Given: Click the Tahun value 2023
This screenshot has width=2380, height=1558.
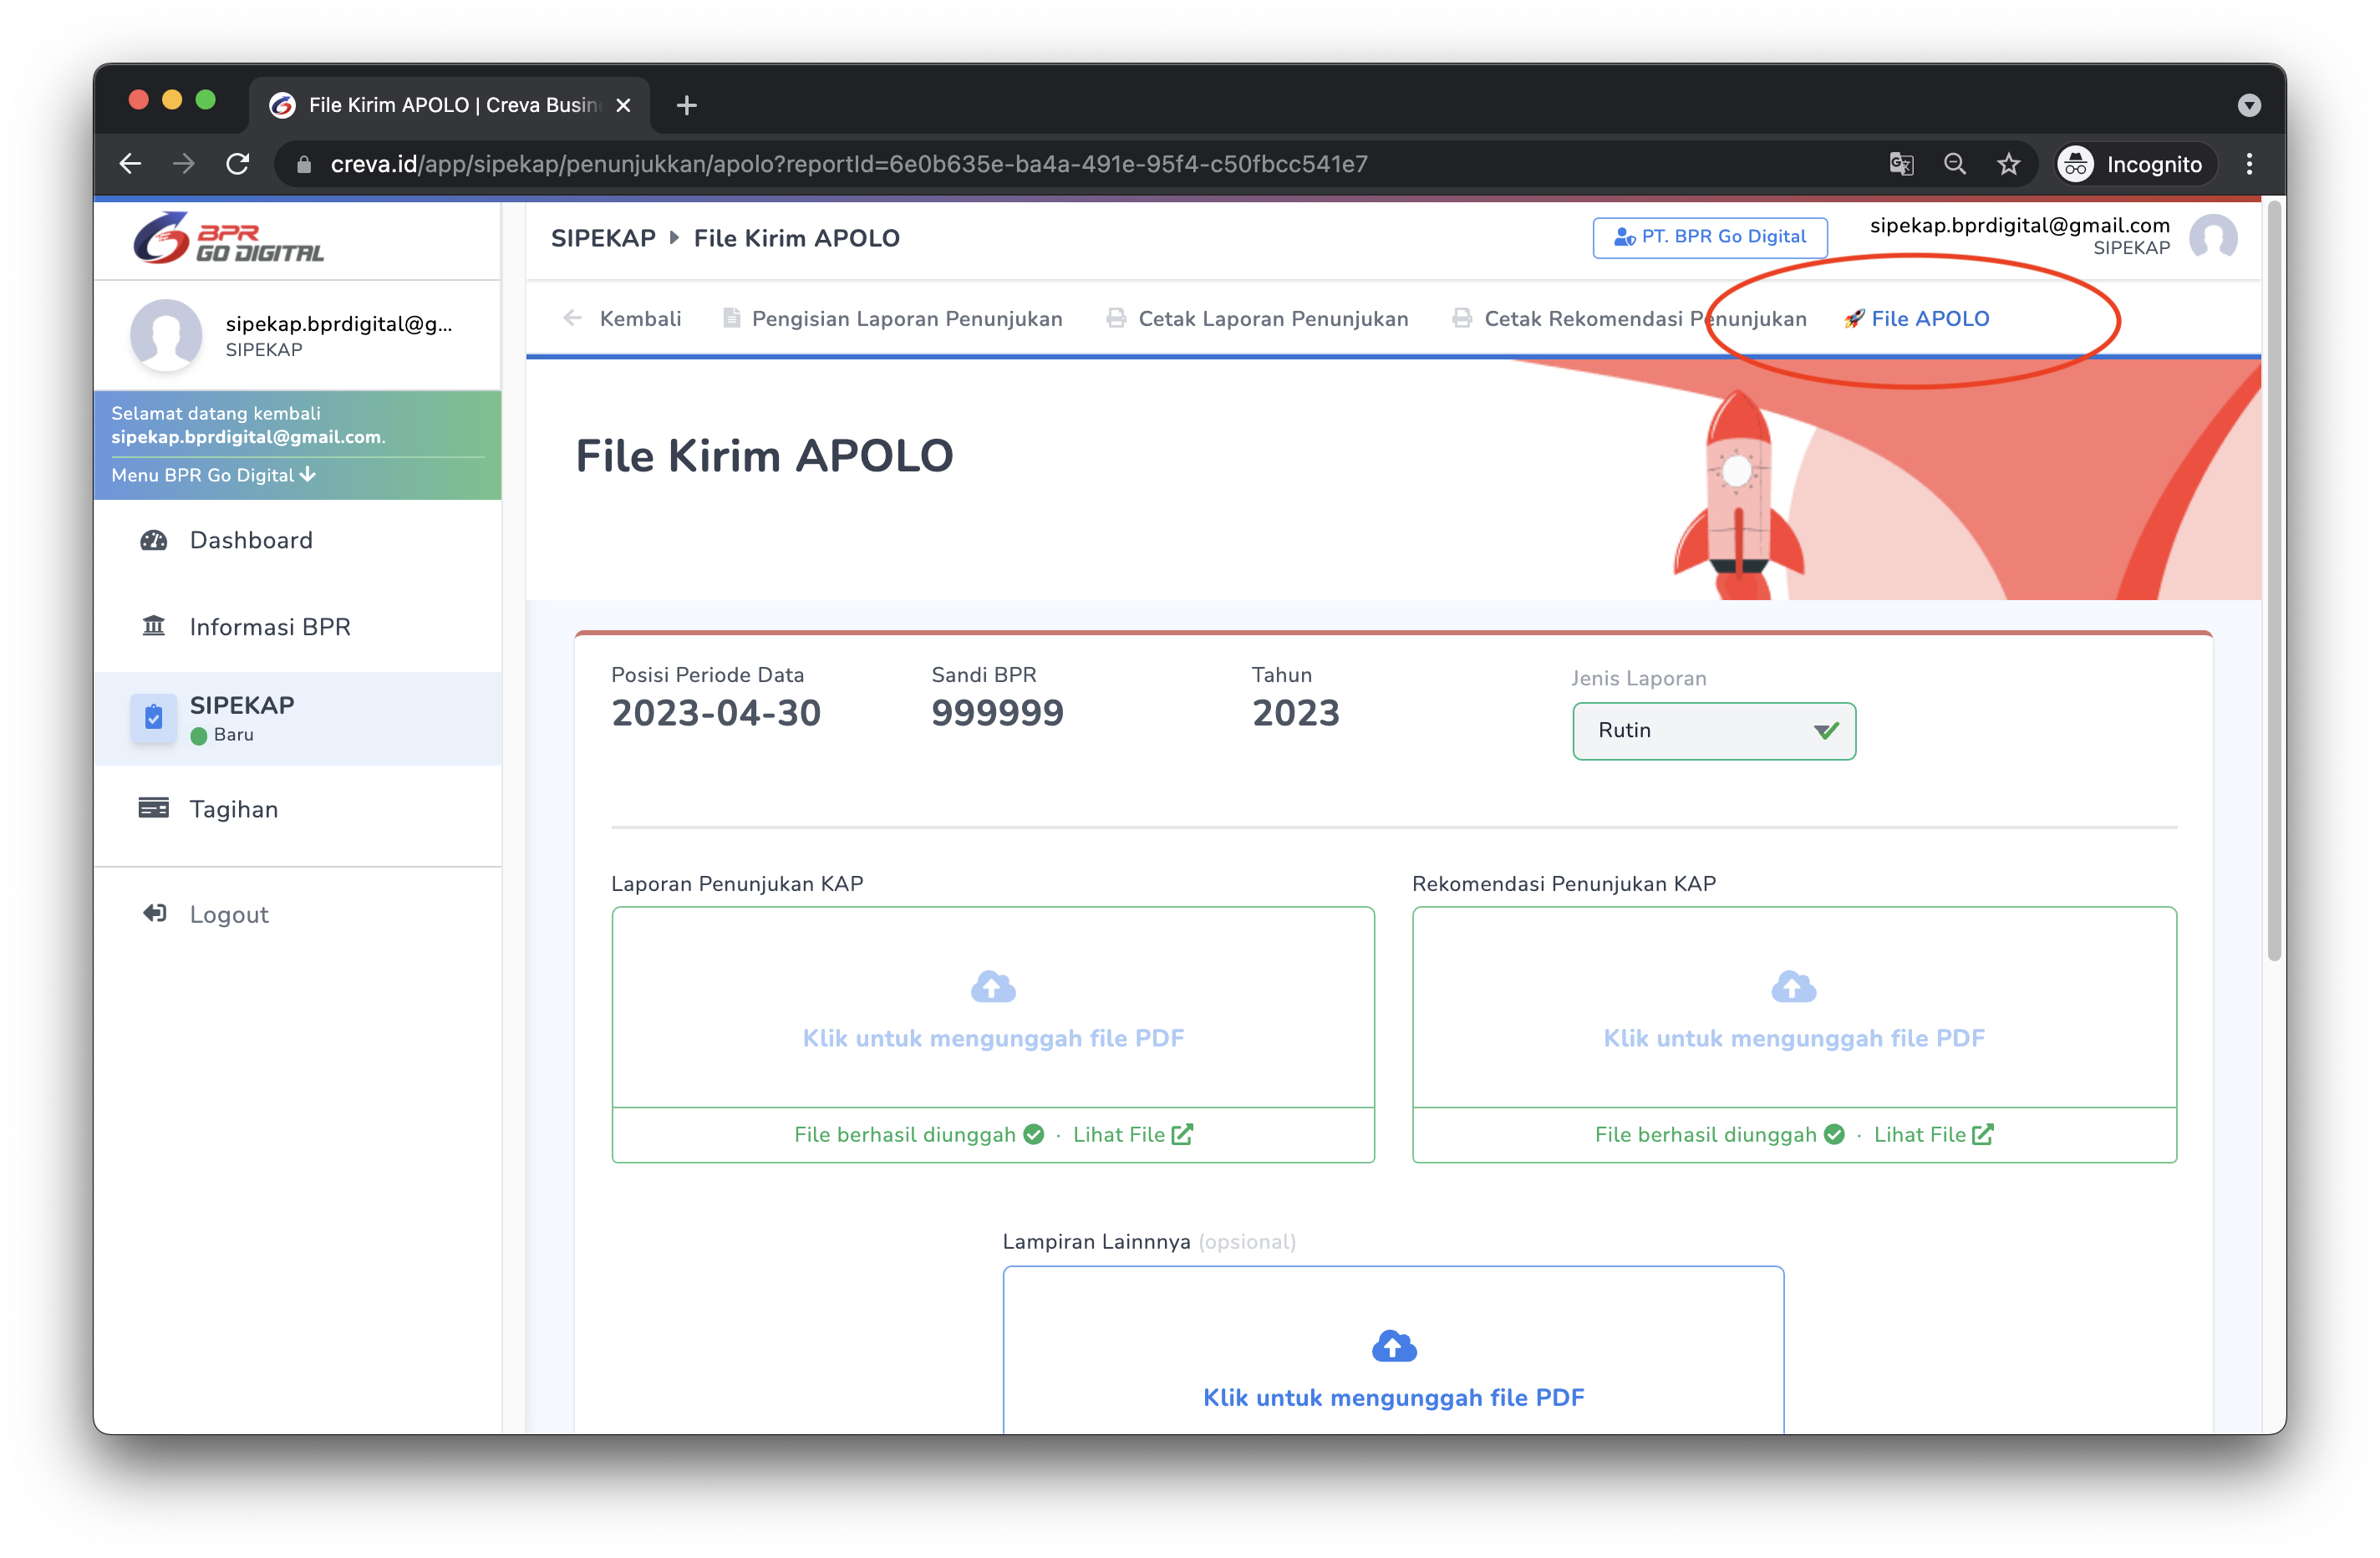Looking at the screenshot, I should point(1295,713).
